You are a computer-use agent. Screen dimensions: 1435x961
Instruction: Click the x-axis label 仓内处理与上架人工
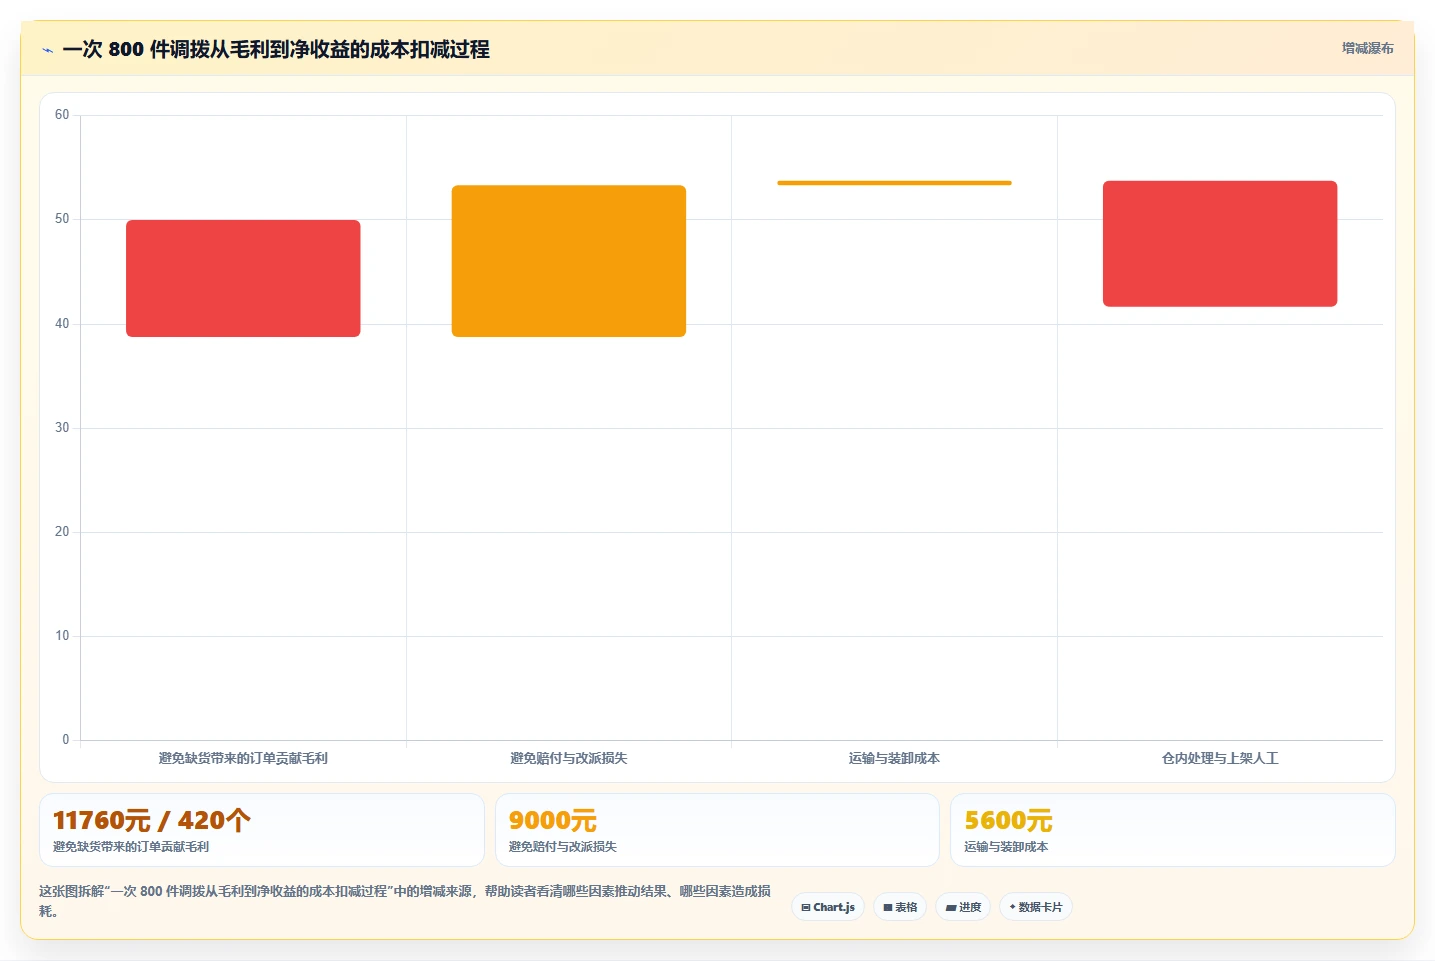1220,758
